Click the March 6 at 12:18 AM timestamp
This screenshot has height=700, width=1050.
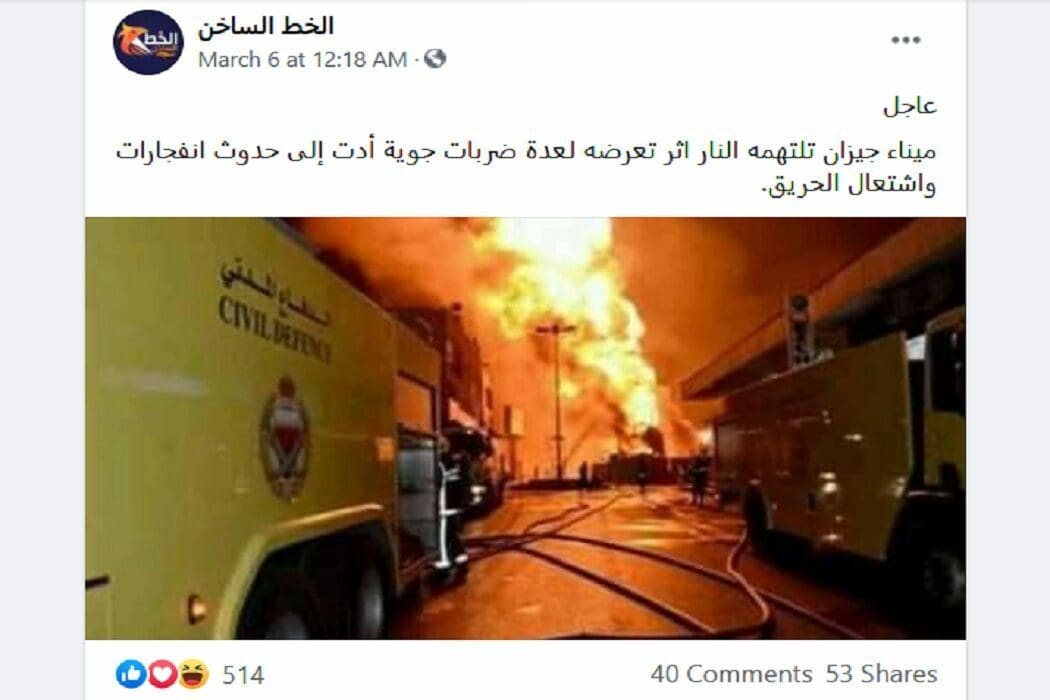[303, 60]
